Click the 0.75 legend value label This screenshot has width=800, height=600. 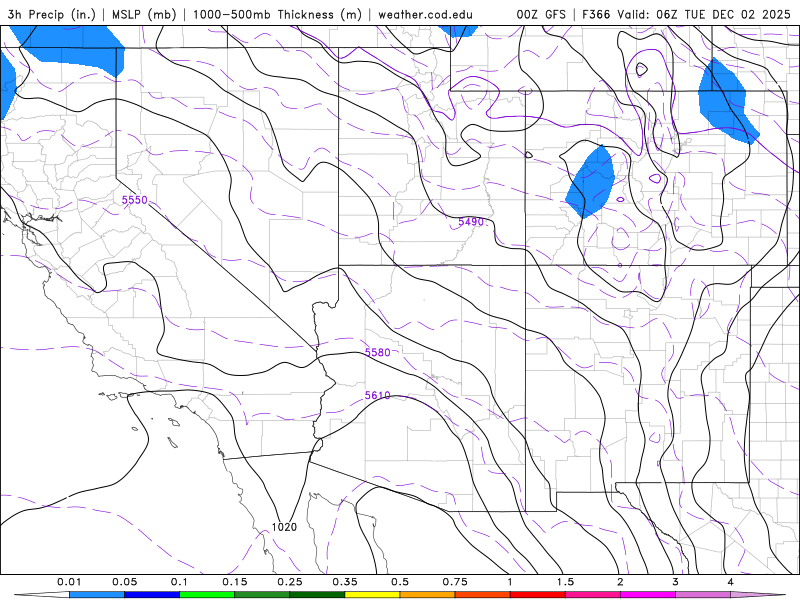tap(455, 582)
